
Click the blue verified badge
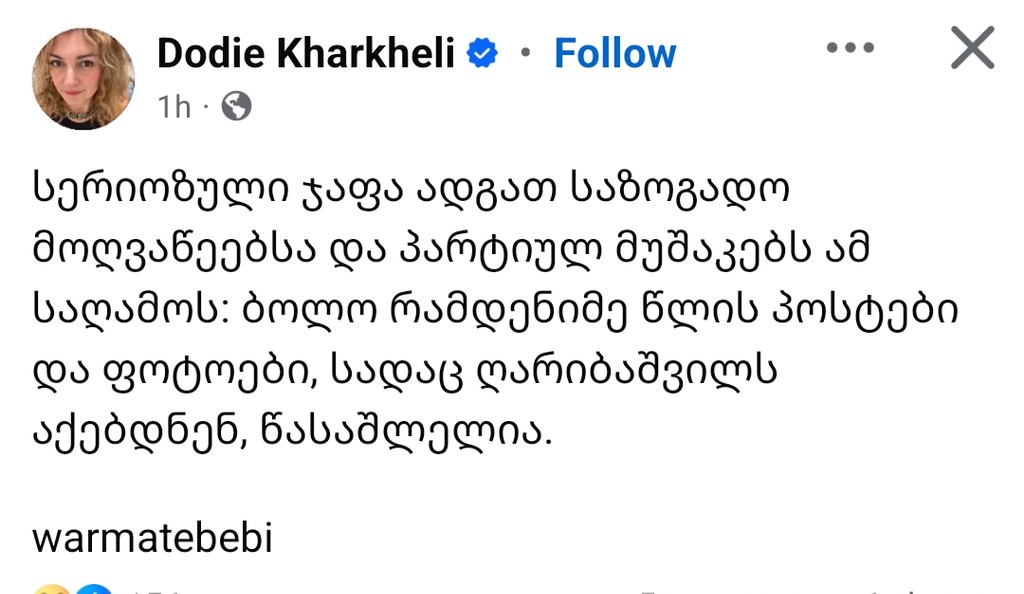tap(483, 54)
